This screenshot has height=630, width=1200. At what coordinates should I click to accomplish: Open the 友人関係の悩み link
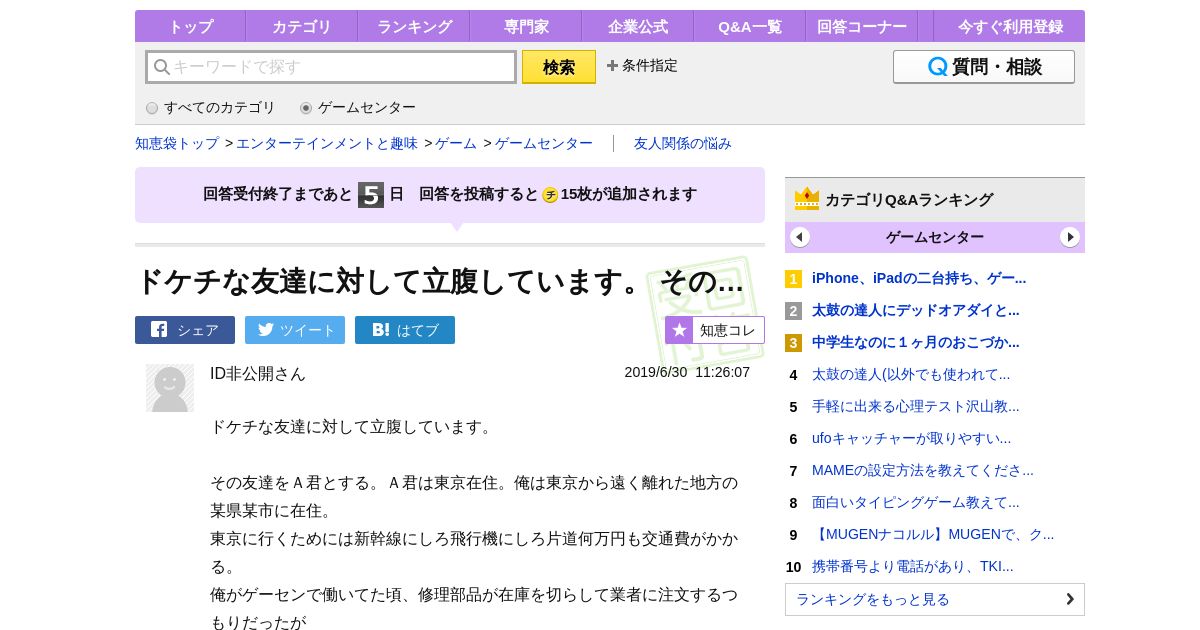pyautogui.click(x=683, y=143)
